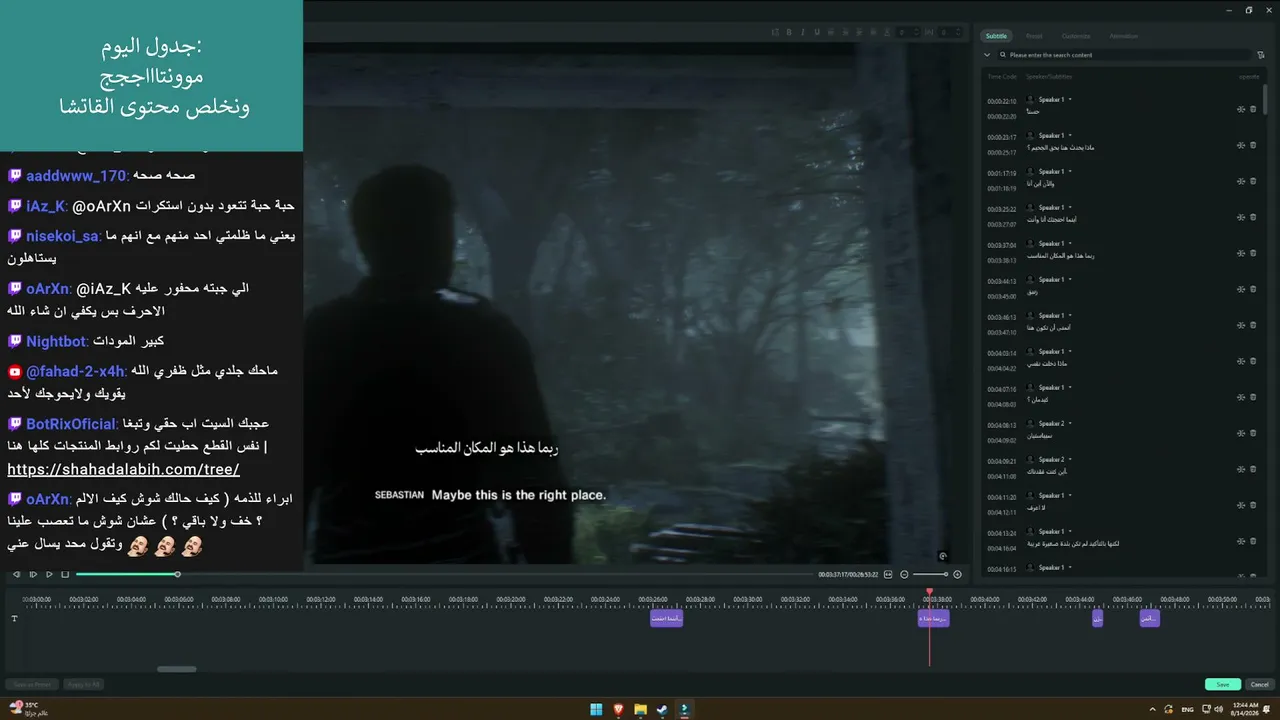Open the Brave browser from the taskbar
This screenshot has width=1280, height=720.
[x=618, y=709]
